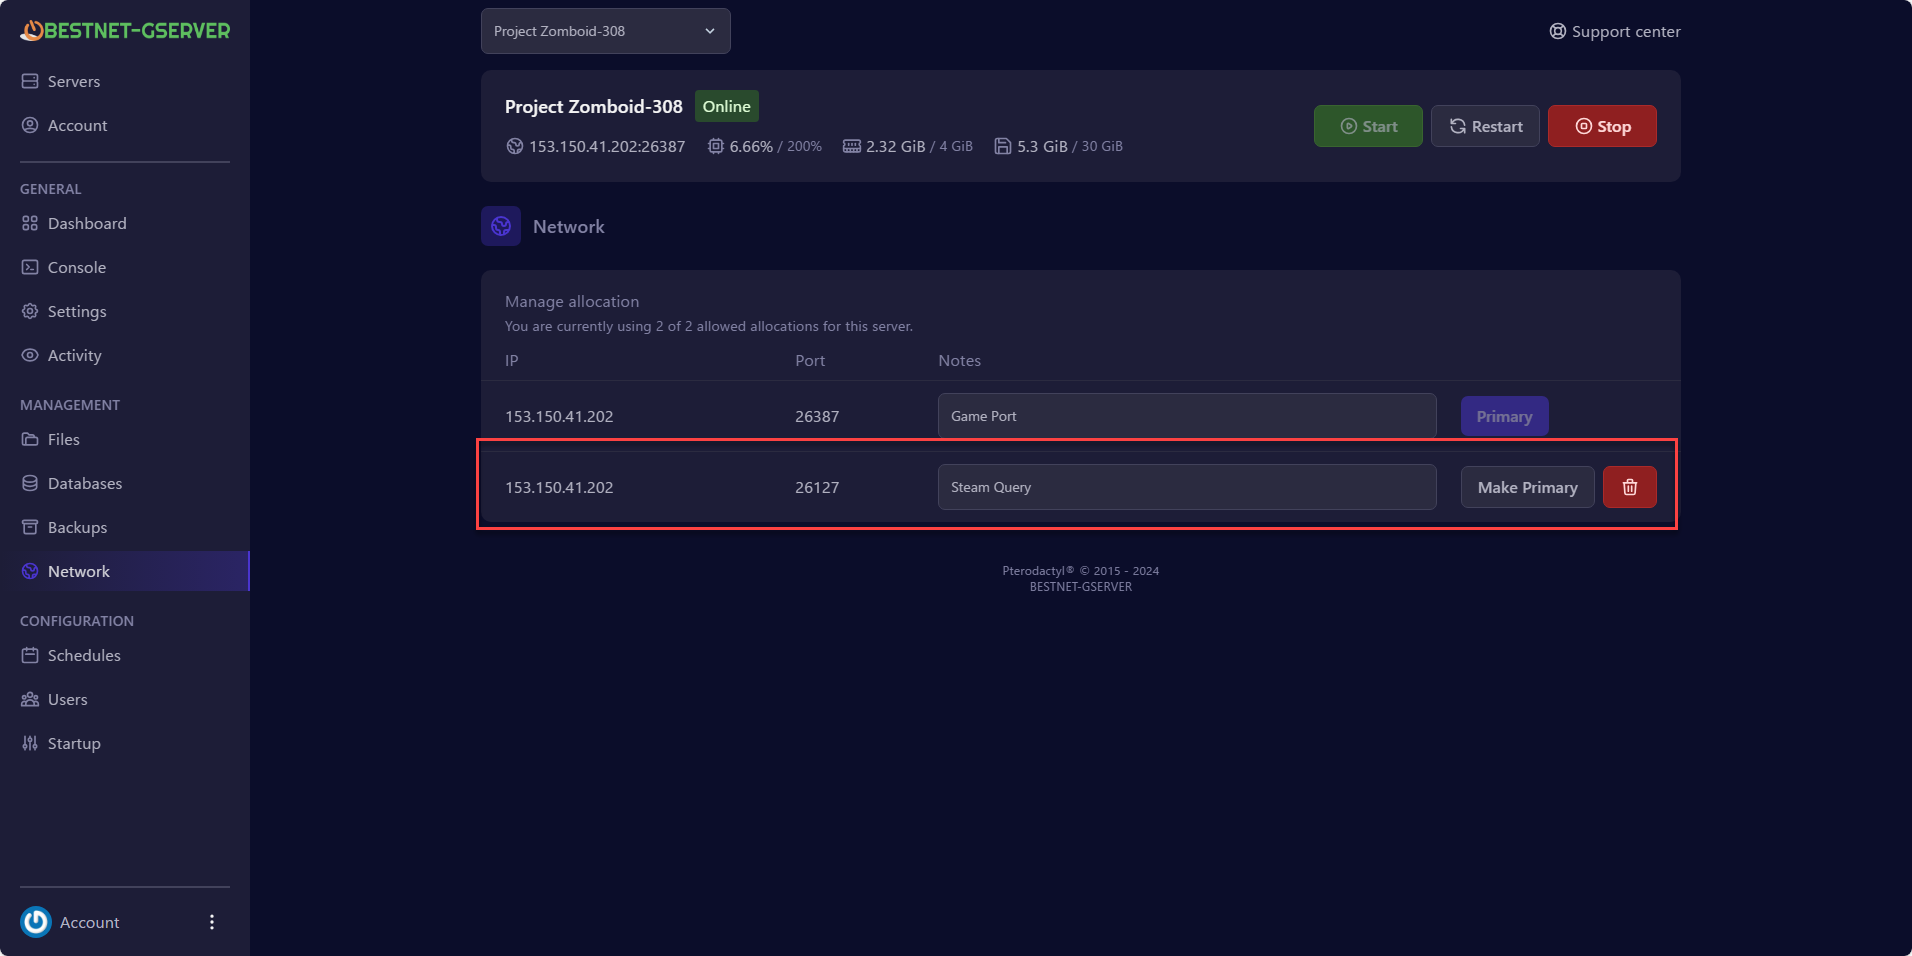Open the Files page
This screenshot has width=1912, height=956.
[x=63, y=439]
